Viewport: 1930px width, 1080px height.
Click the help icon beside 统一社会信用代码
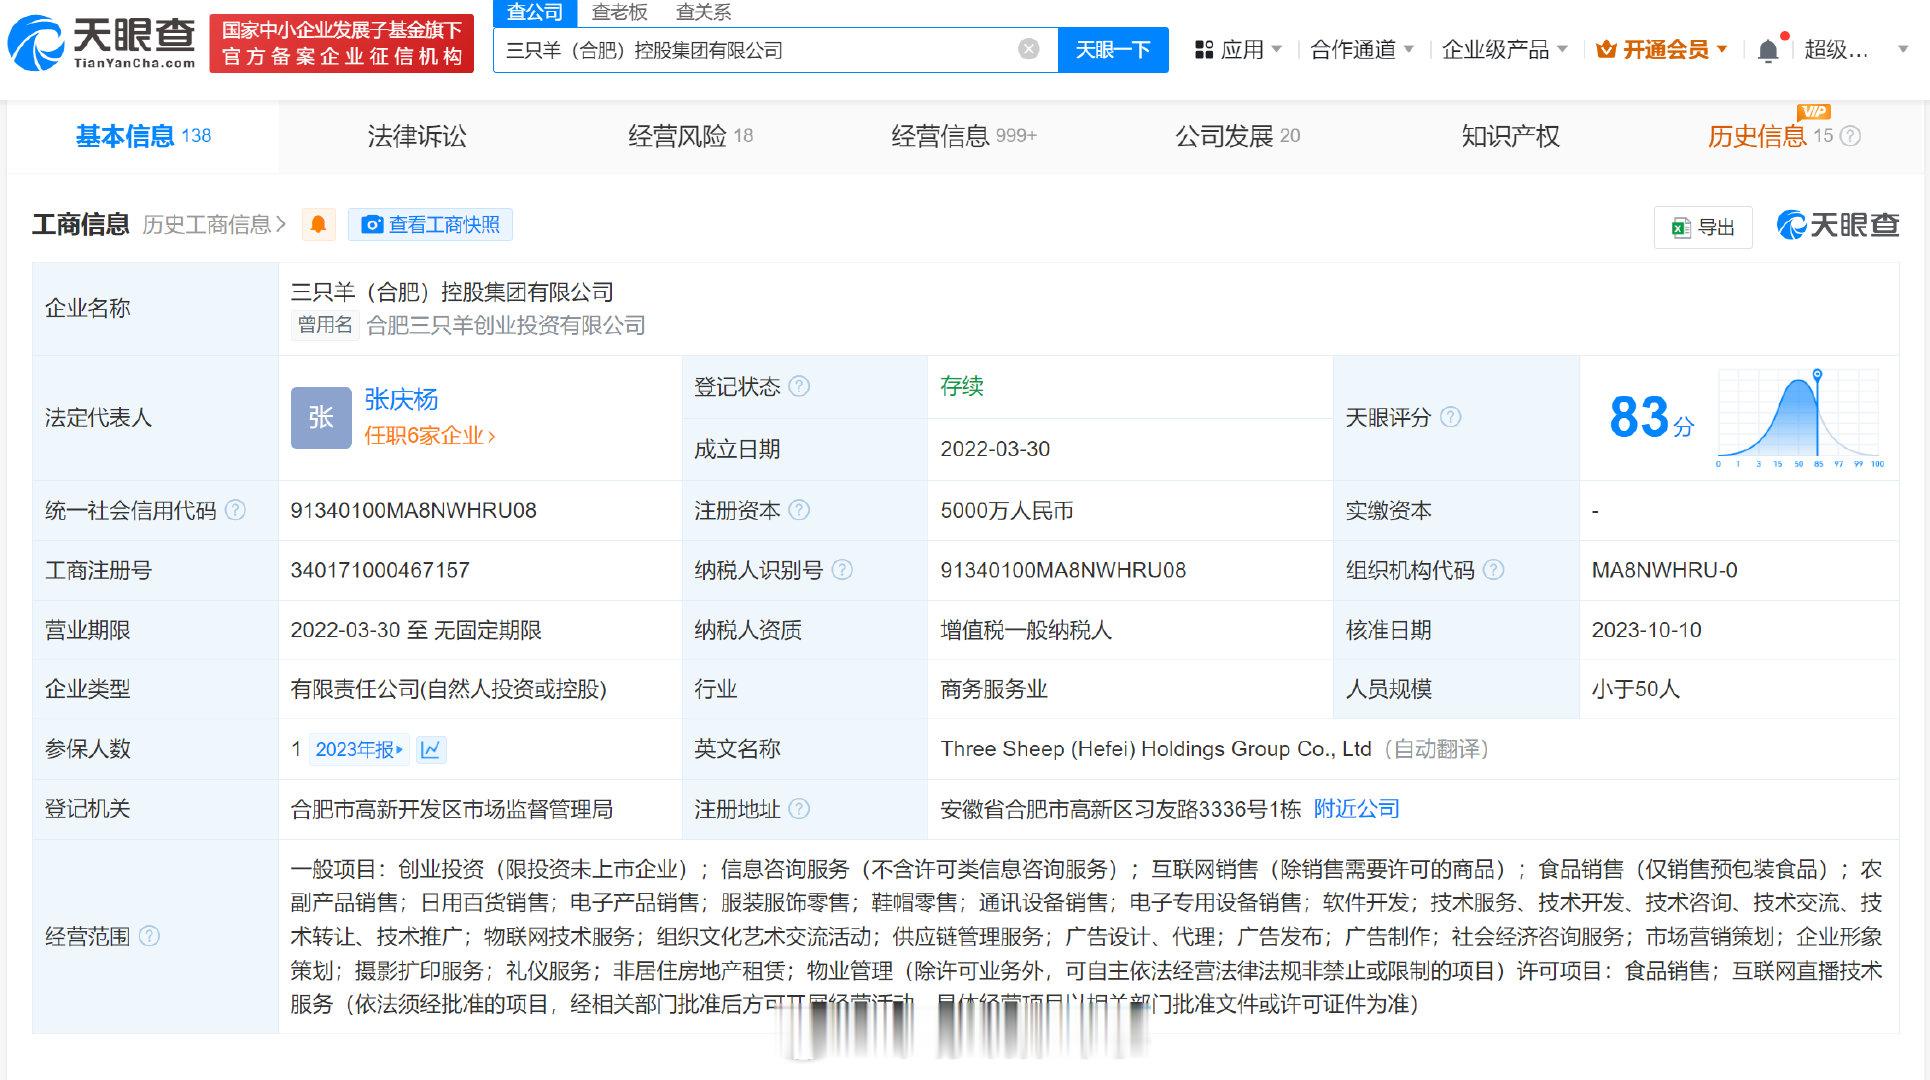235,510
